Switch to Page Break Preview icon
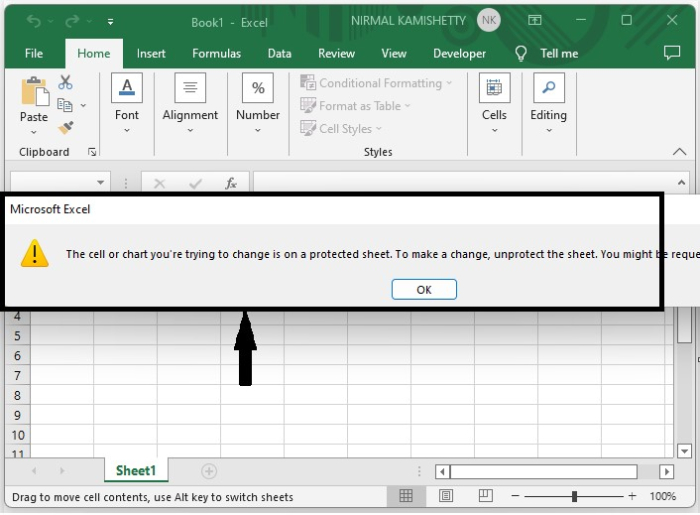 tap(485, 496)
